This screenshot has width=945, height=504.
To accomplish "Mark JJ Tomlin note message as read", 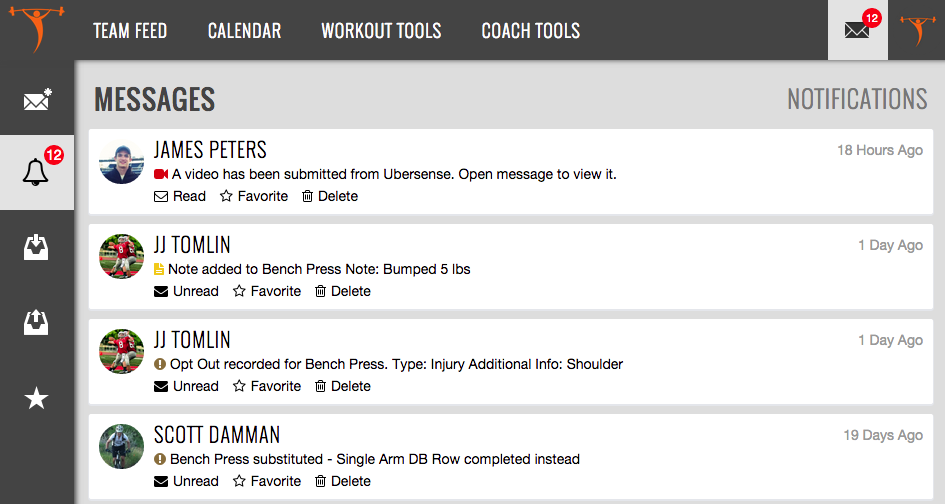I will [186, 291].
